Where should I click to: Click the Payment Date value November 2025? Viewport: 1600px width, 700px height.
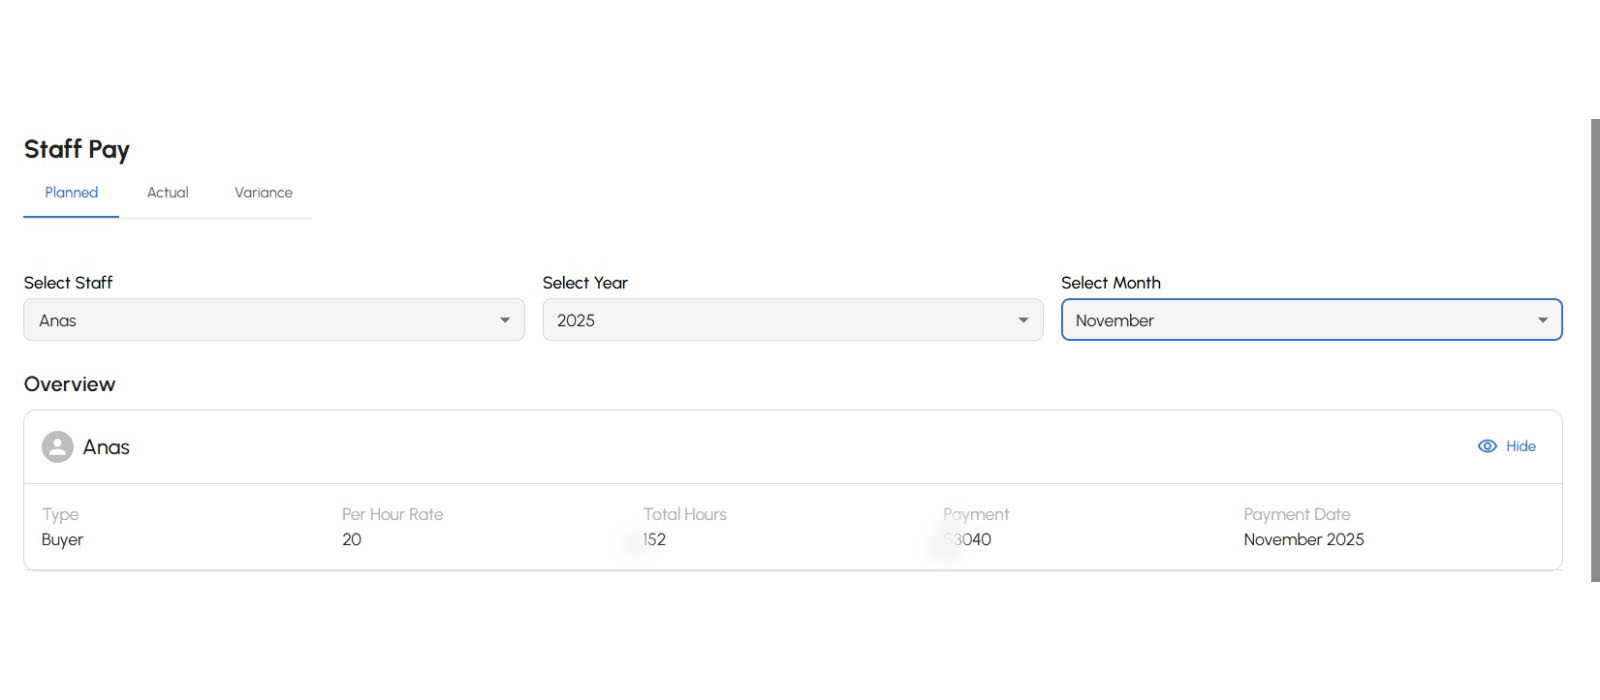[x=1303, y=539]
